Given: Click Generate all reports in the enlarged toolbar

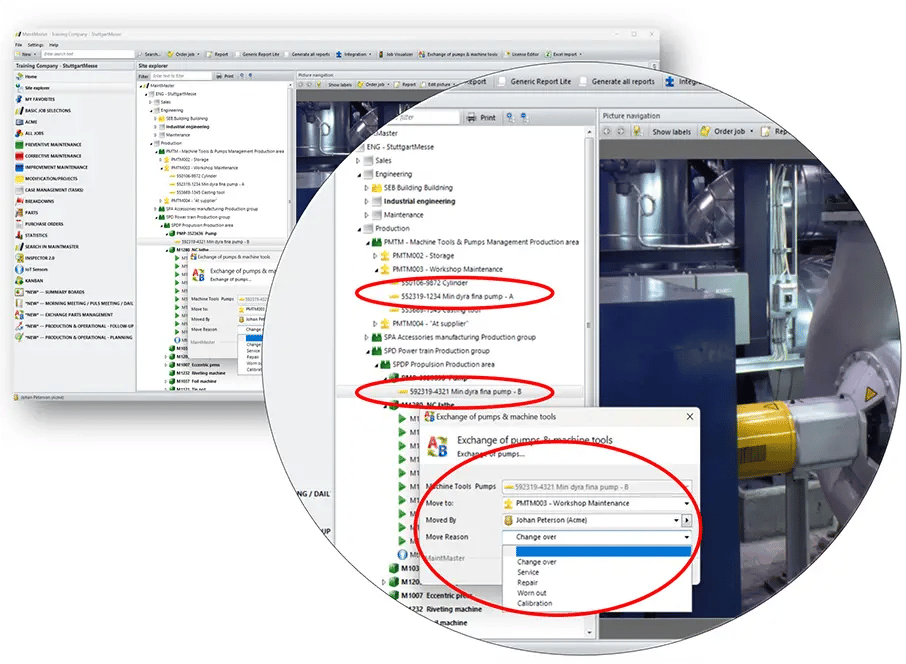Looking at the screenshot, I should pyautogui.click(x=617, y=81).
